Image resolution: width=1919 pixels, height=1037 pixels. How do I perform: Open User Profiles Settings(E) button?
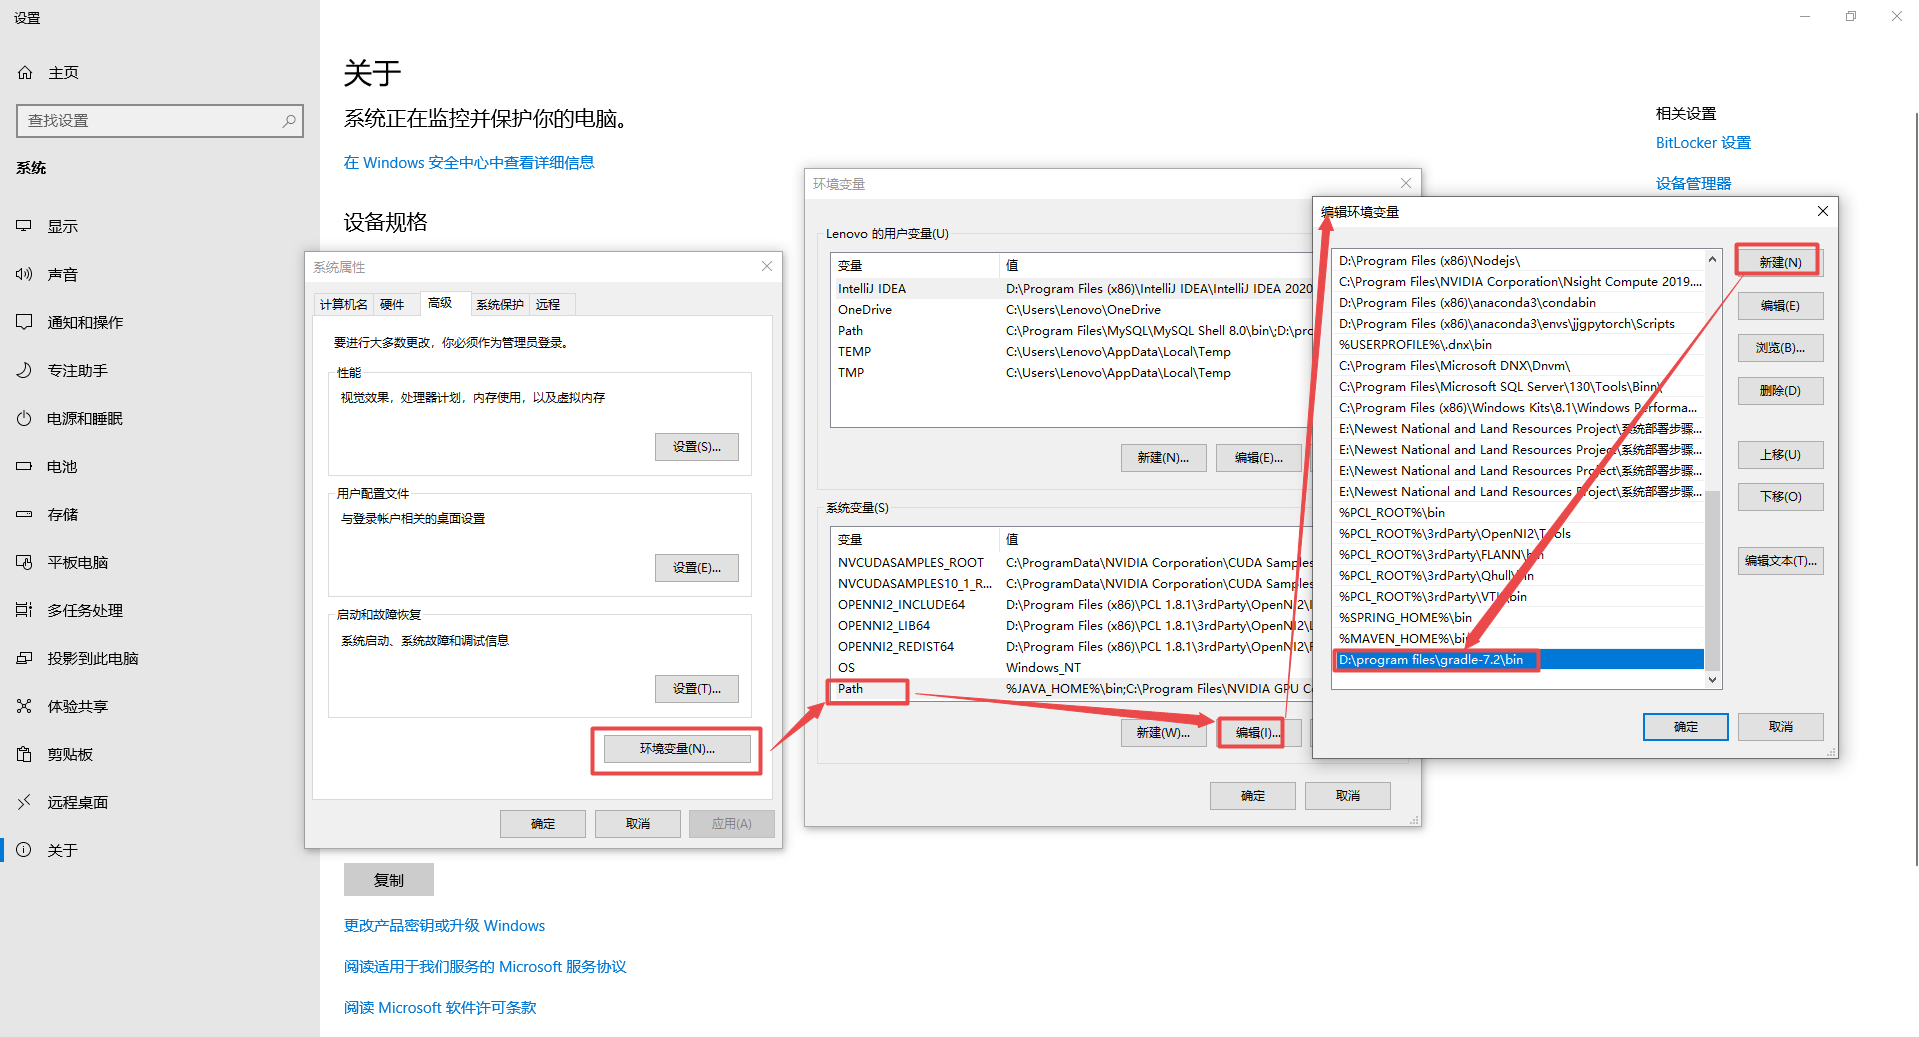[x=697, y=568]
